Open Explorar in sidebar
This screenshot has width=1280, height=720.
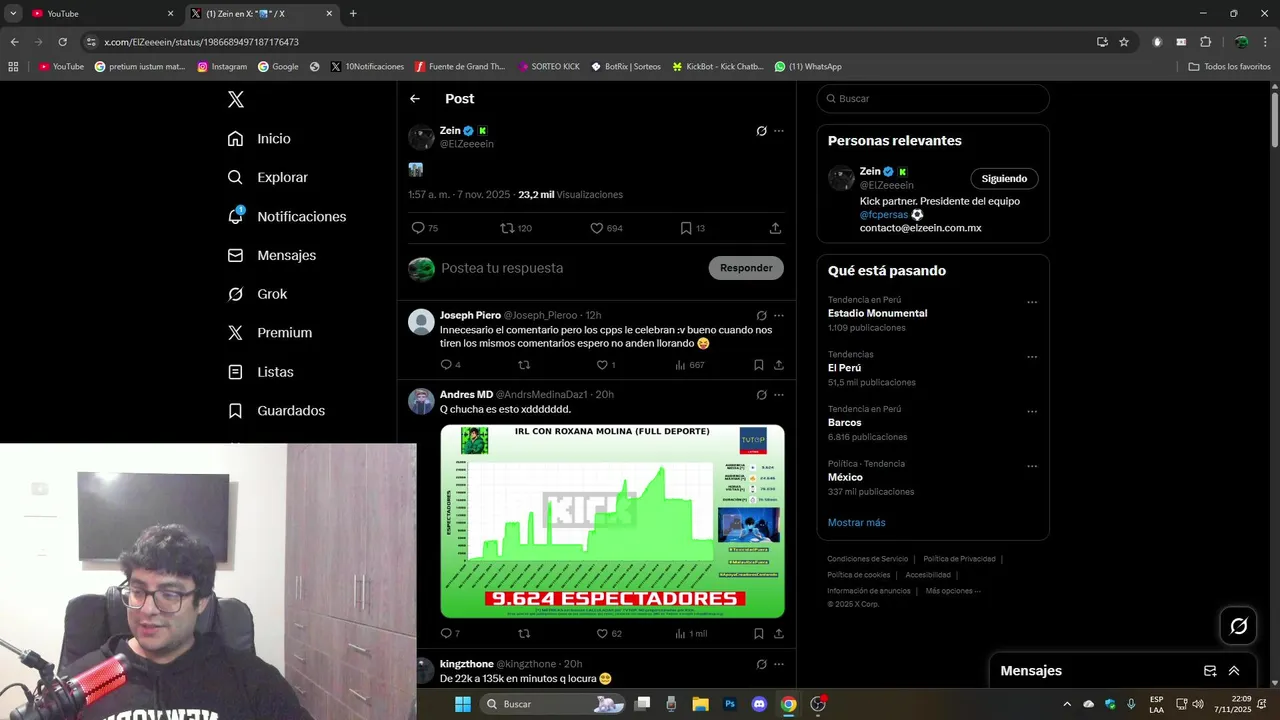(x=268, y=177)
